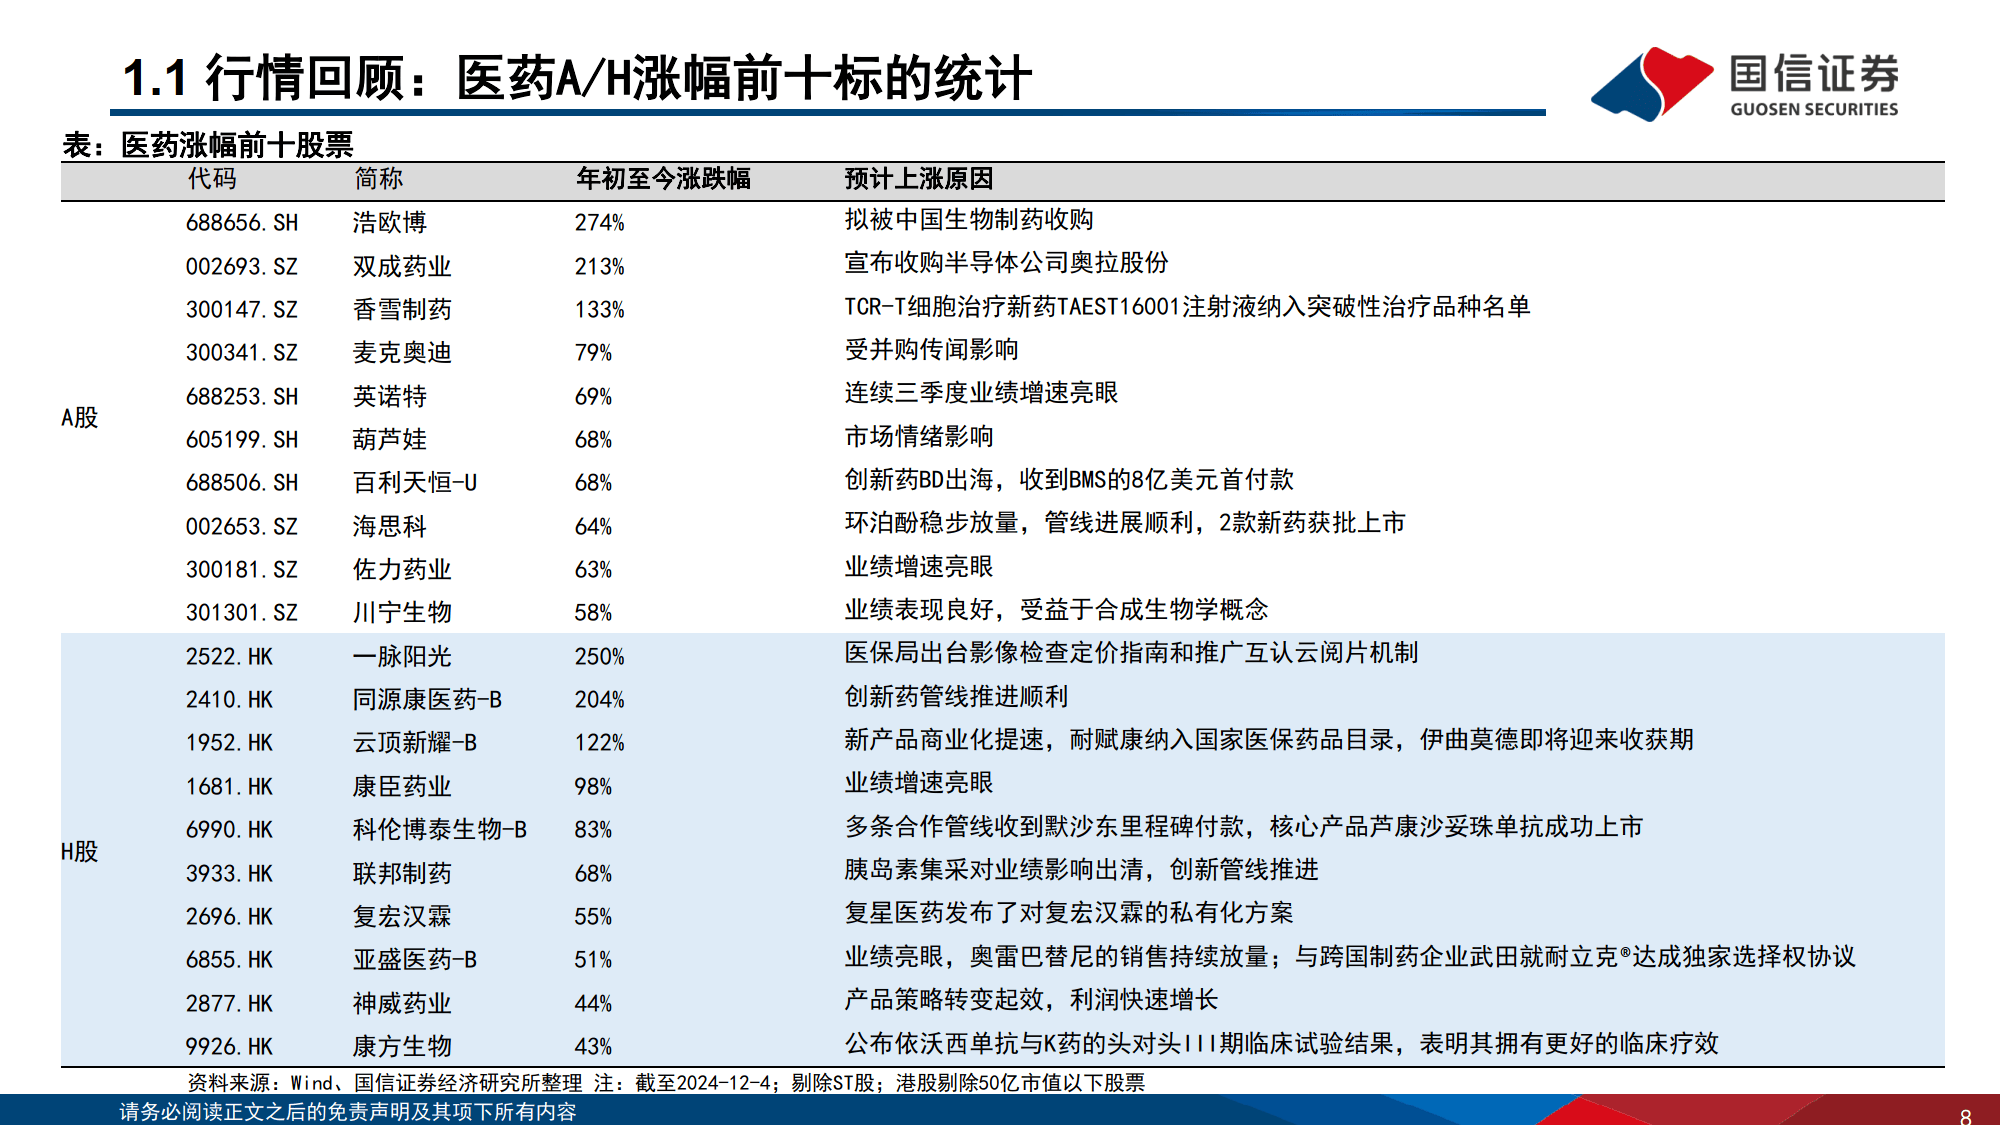Click the 250% gain value
The height and width of the screenshot is (1125, 2000).
599,656
